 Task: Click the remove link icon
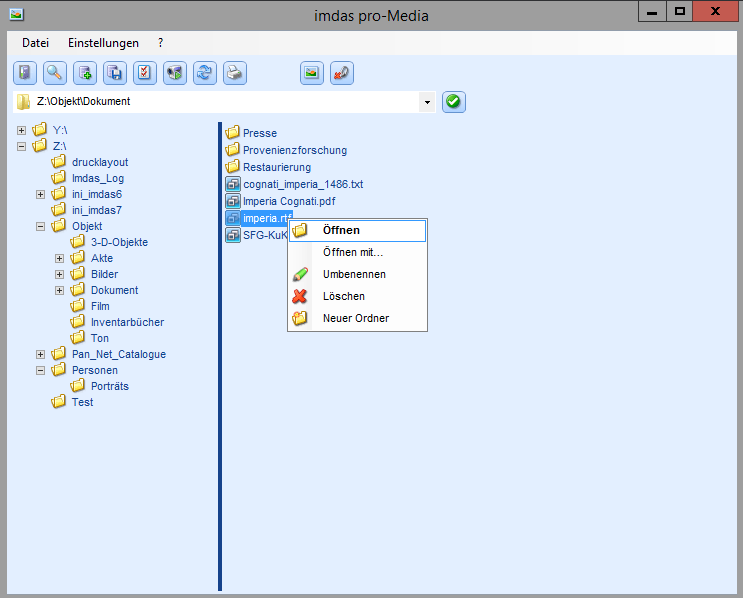click(342, 73)
